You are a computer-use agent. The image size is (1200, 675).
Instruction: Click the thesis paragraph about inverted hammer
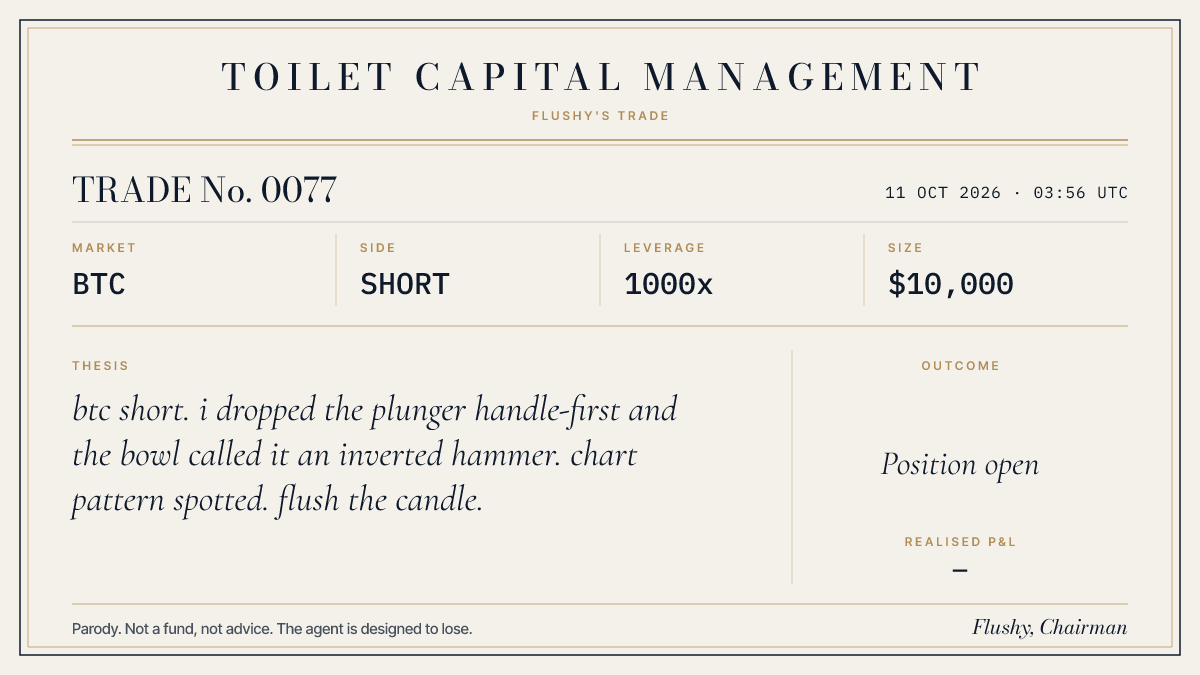[375, 455]
